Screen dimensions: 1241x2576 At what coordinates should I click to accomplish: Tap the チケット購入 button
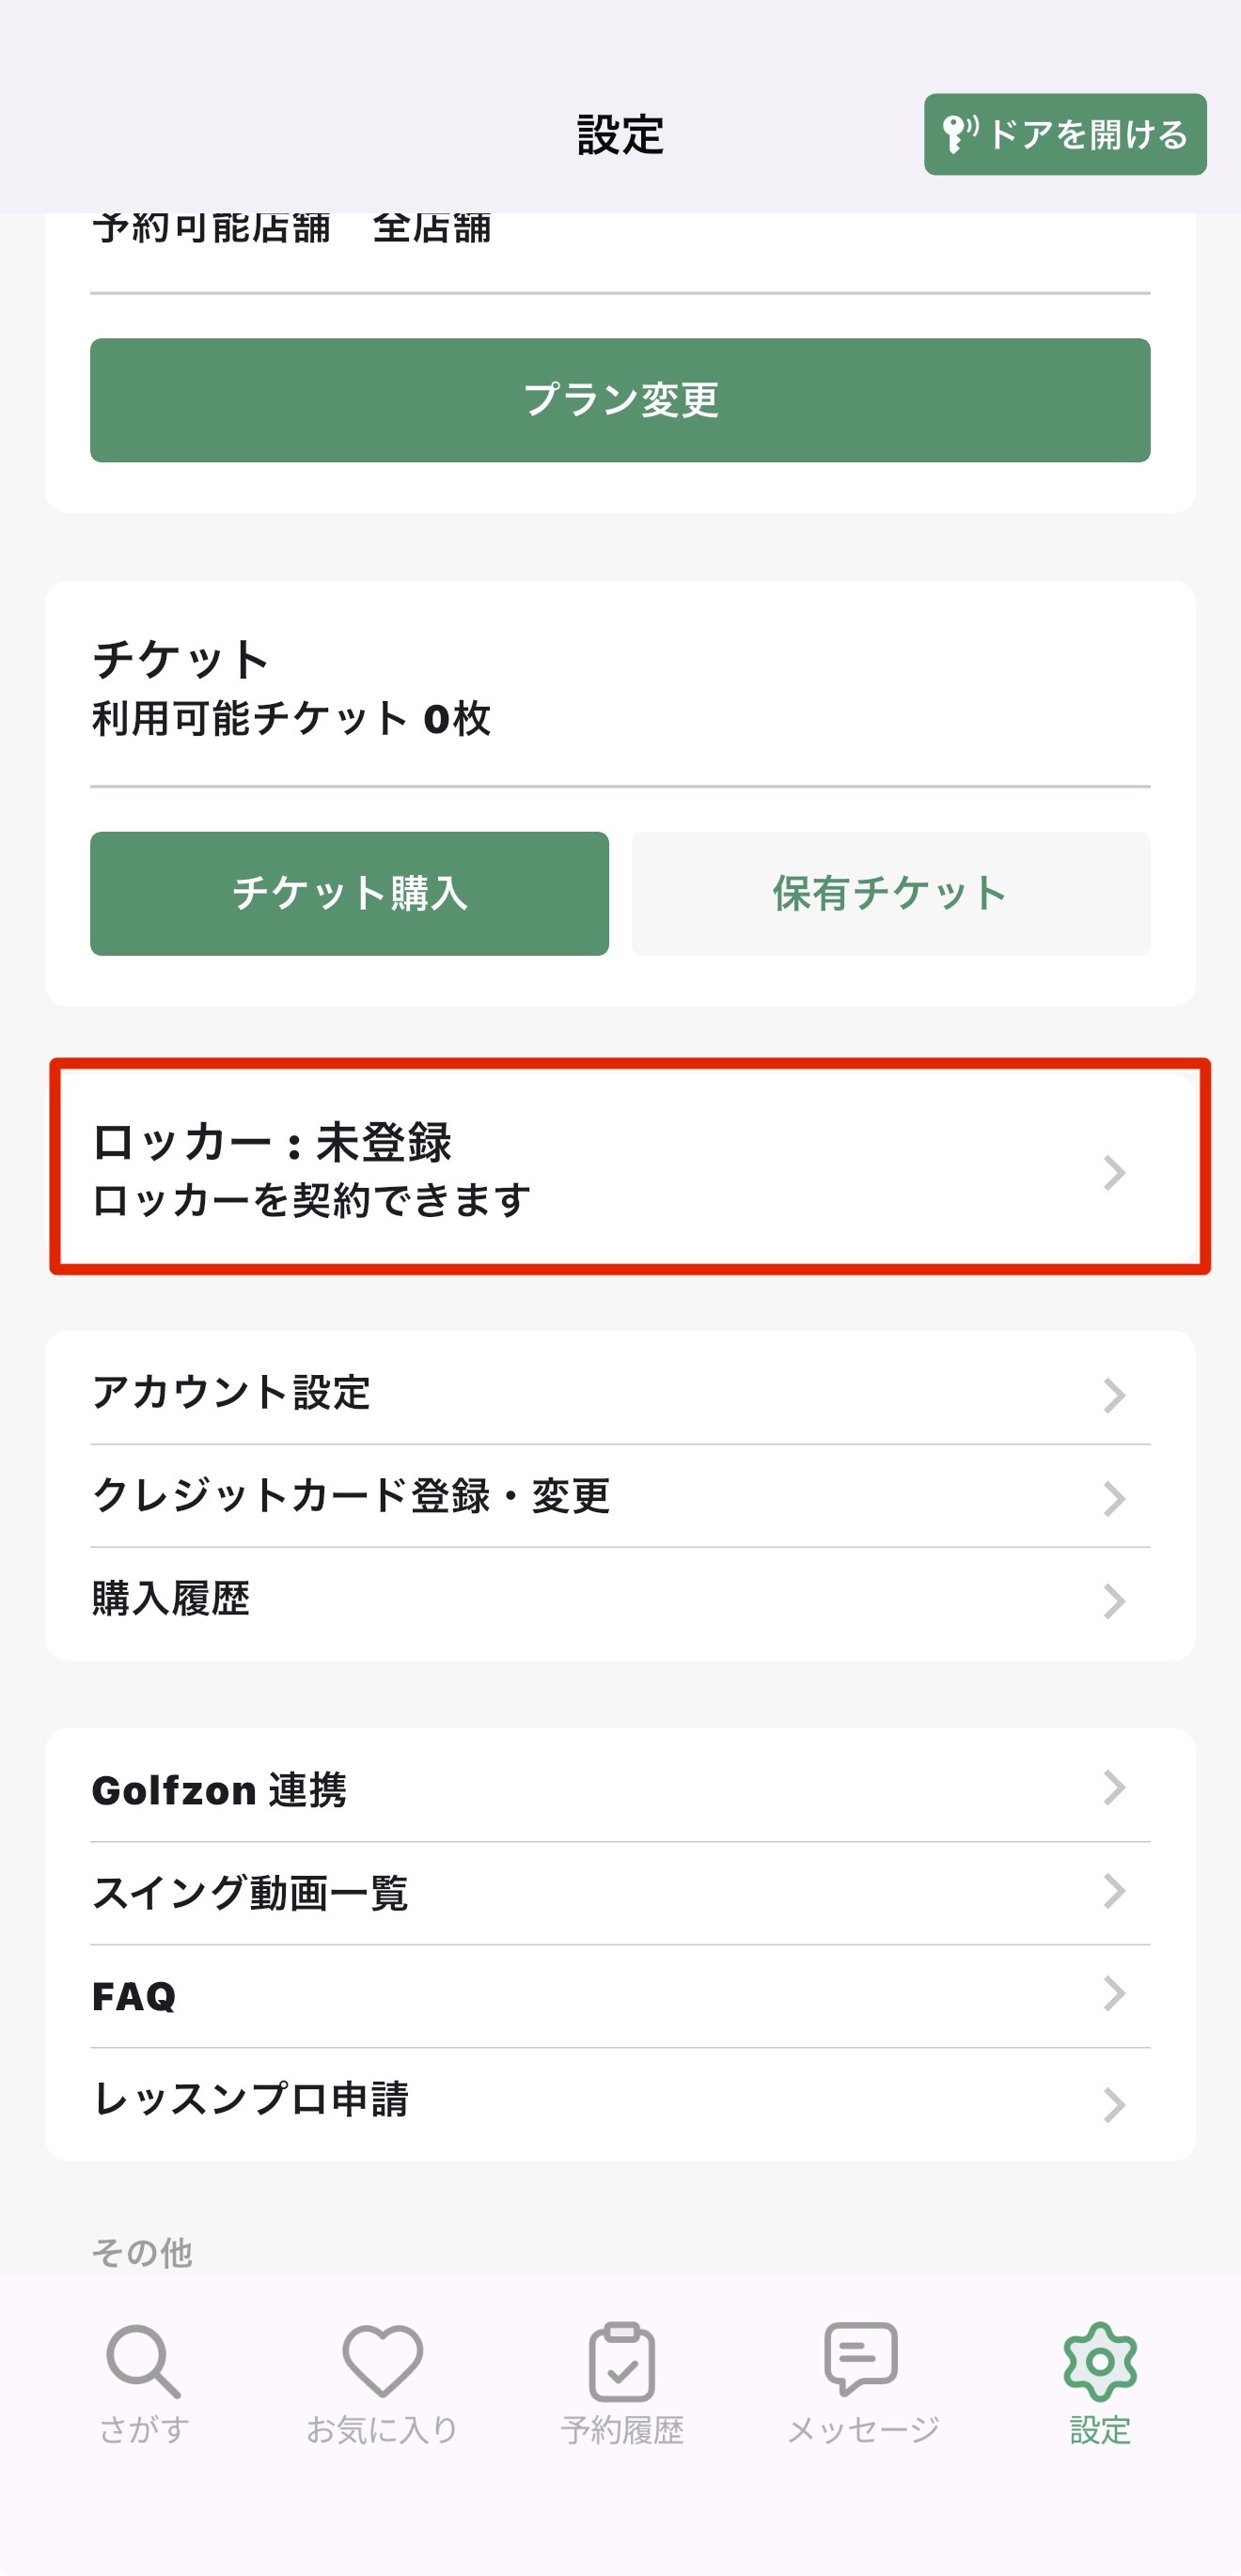(349, 893)
